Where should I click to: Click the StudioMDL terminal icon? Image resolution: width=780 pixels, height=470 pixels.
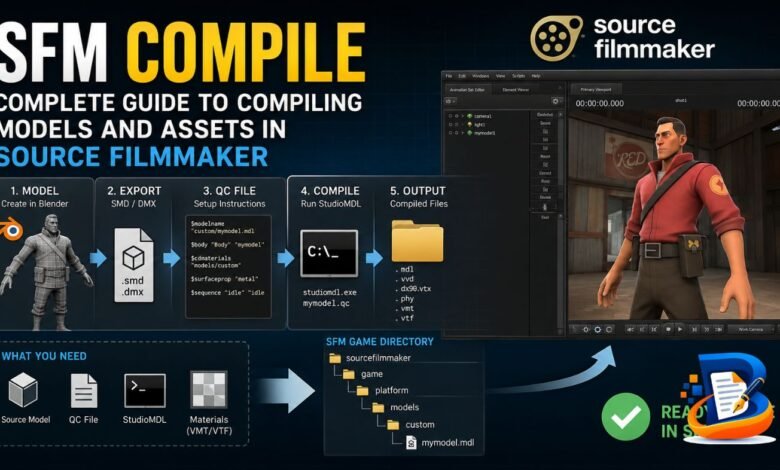[145, 390]
